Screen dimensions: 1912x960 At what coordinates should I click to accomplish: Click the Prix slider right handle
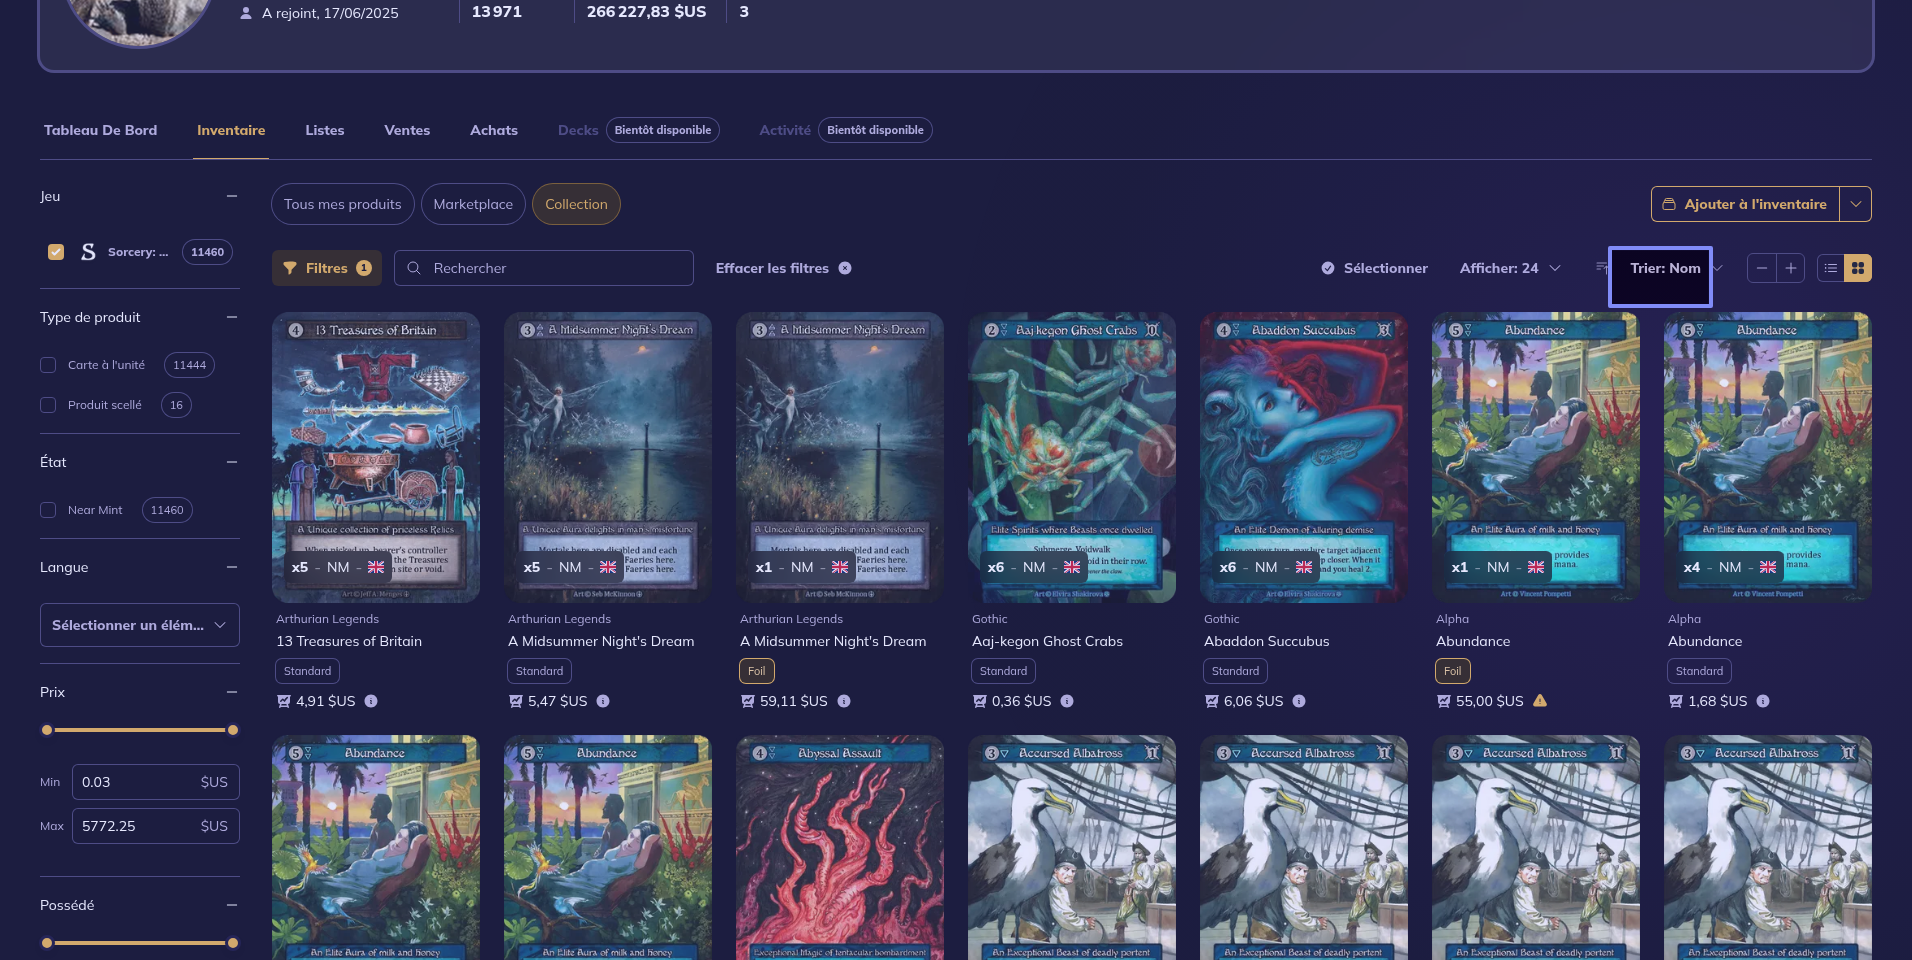(x=233, y=730)
